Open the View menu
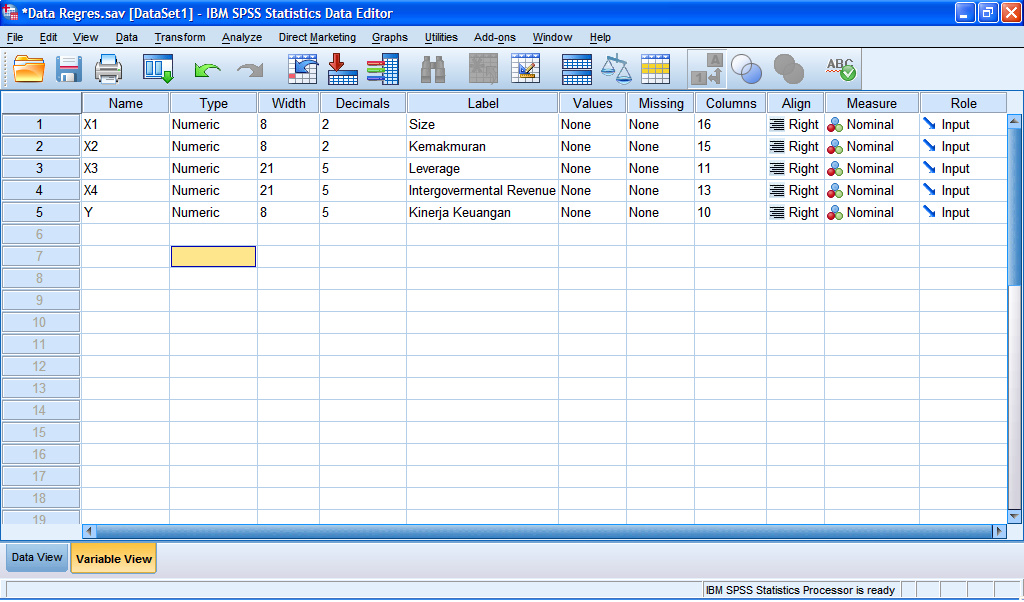Screen dimensions: 1024x602 tap(86, 37)
